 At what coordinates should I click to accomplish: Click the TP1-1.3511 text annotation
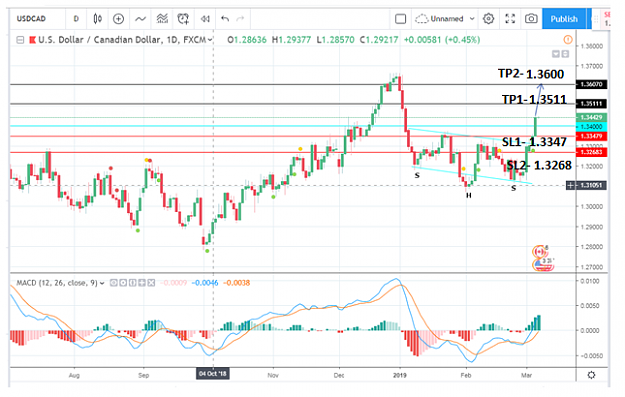pyautogui.click(x=534, y=99)
